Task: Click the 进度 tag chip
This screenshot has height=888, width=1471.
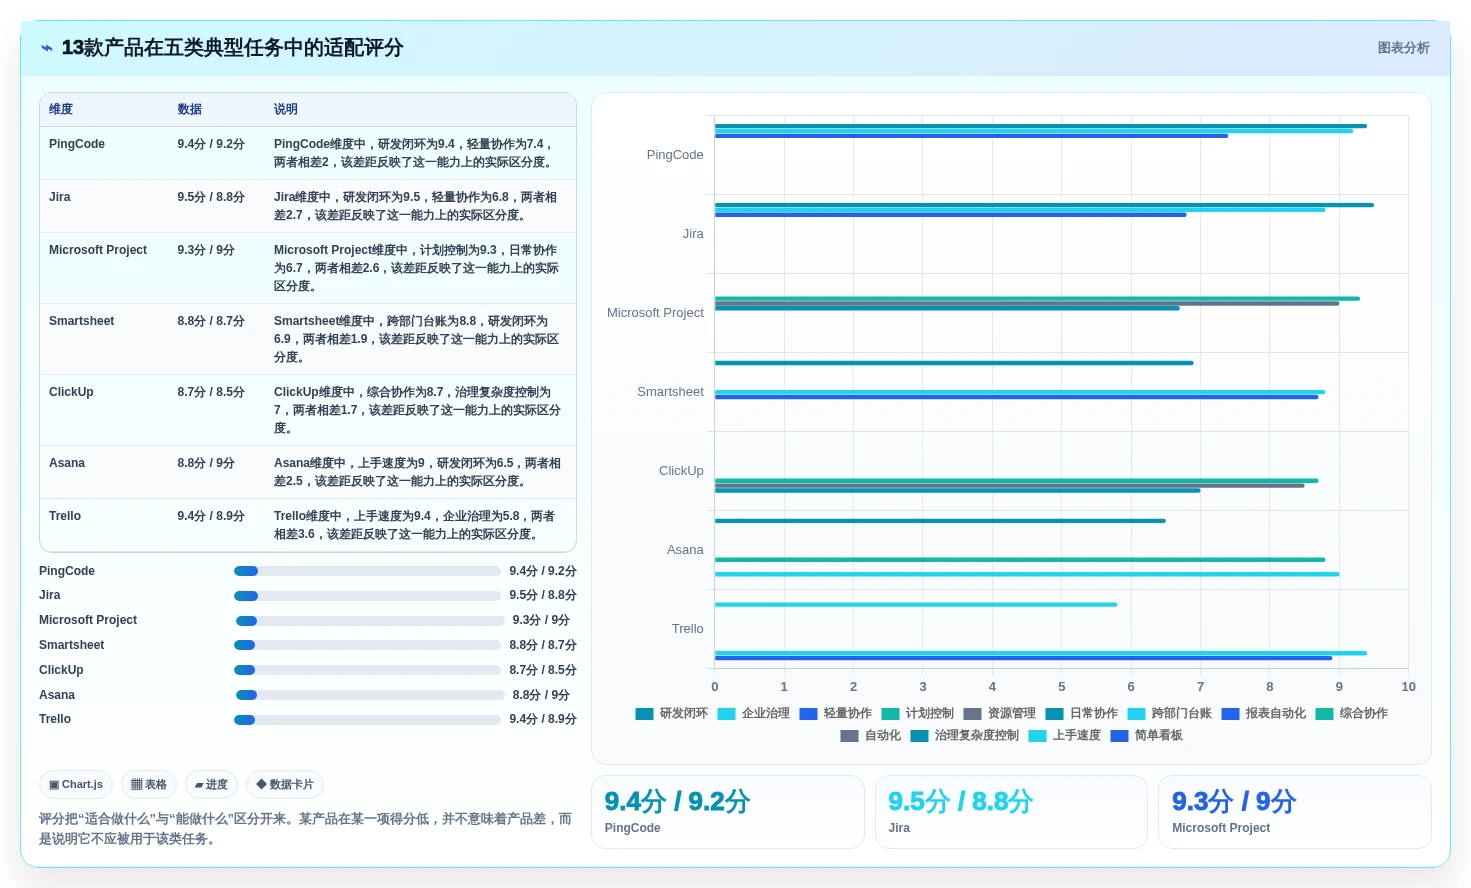Action: pyautogui.click(x=211, y=785)
